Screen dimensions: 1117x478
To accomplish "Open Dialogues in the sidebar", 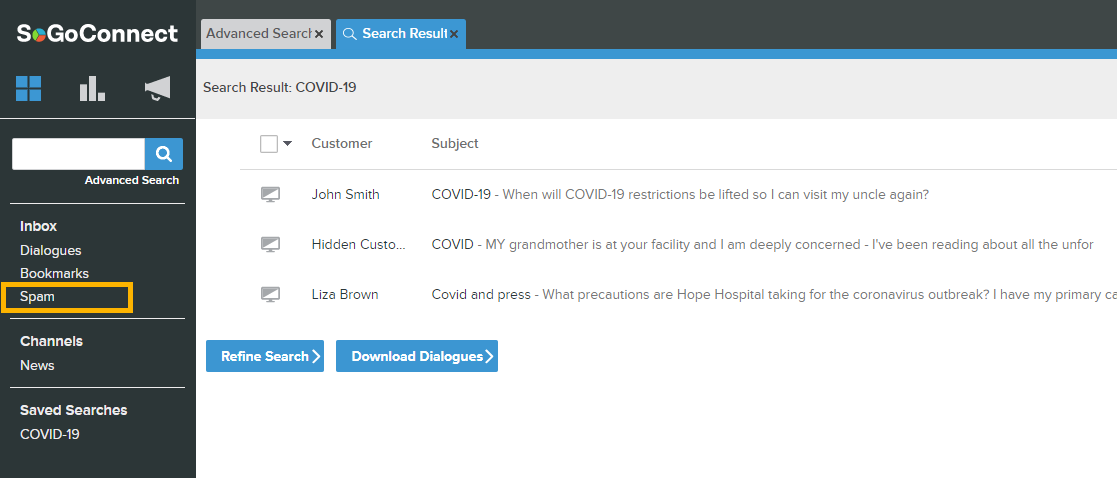I will 51,251.
